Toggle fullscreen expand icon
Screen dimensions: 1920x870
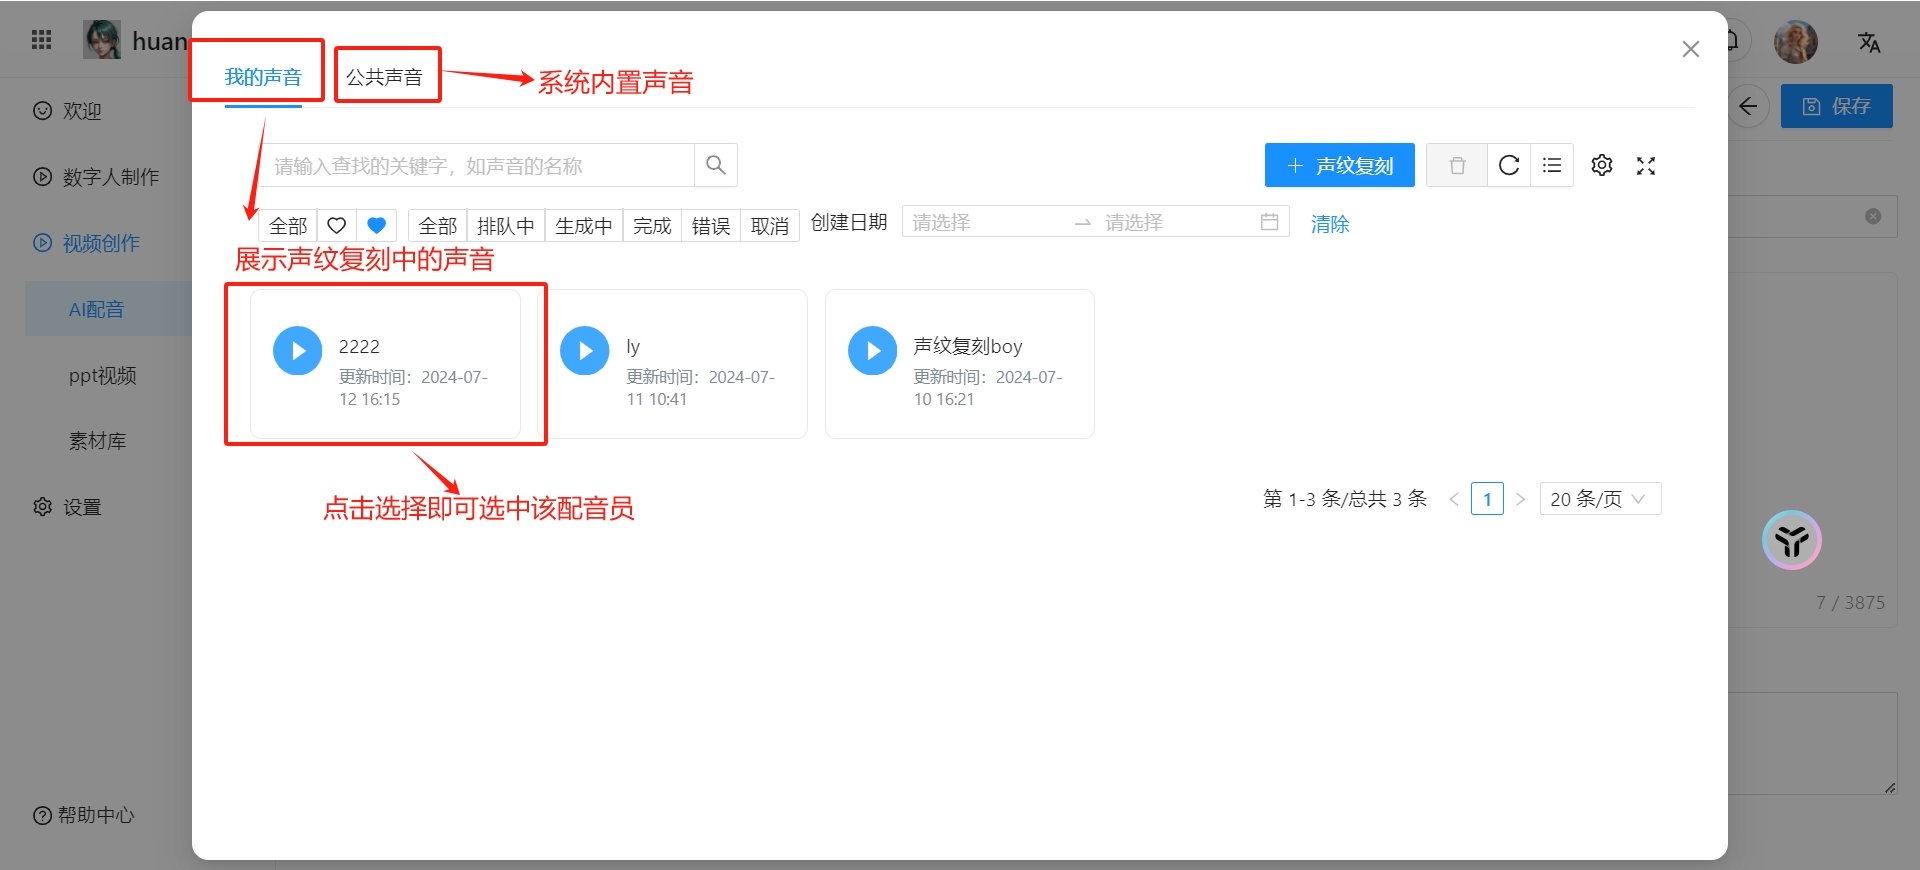[1646, 166]
